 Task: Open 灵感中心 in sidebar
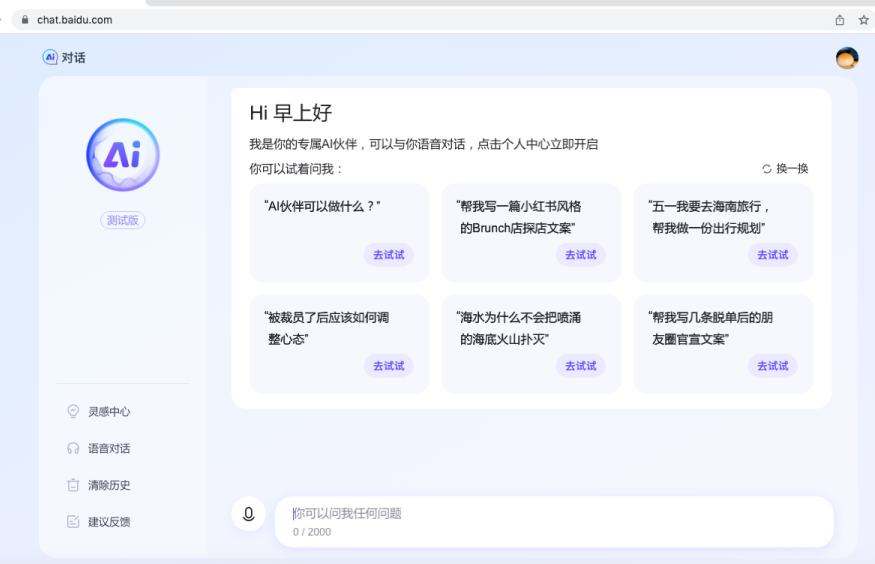109,412
